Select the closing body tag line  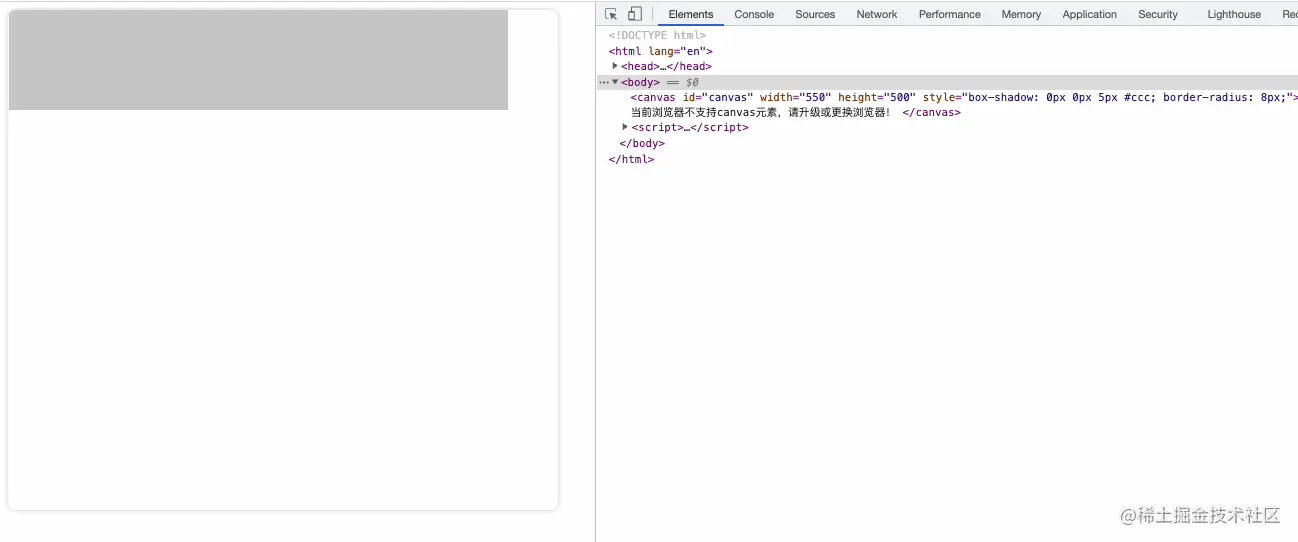click(642, 143)
